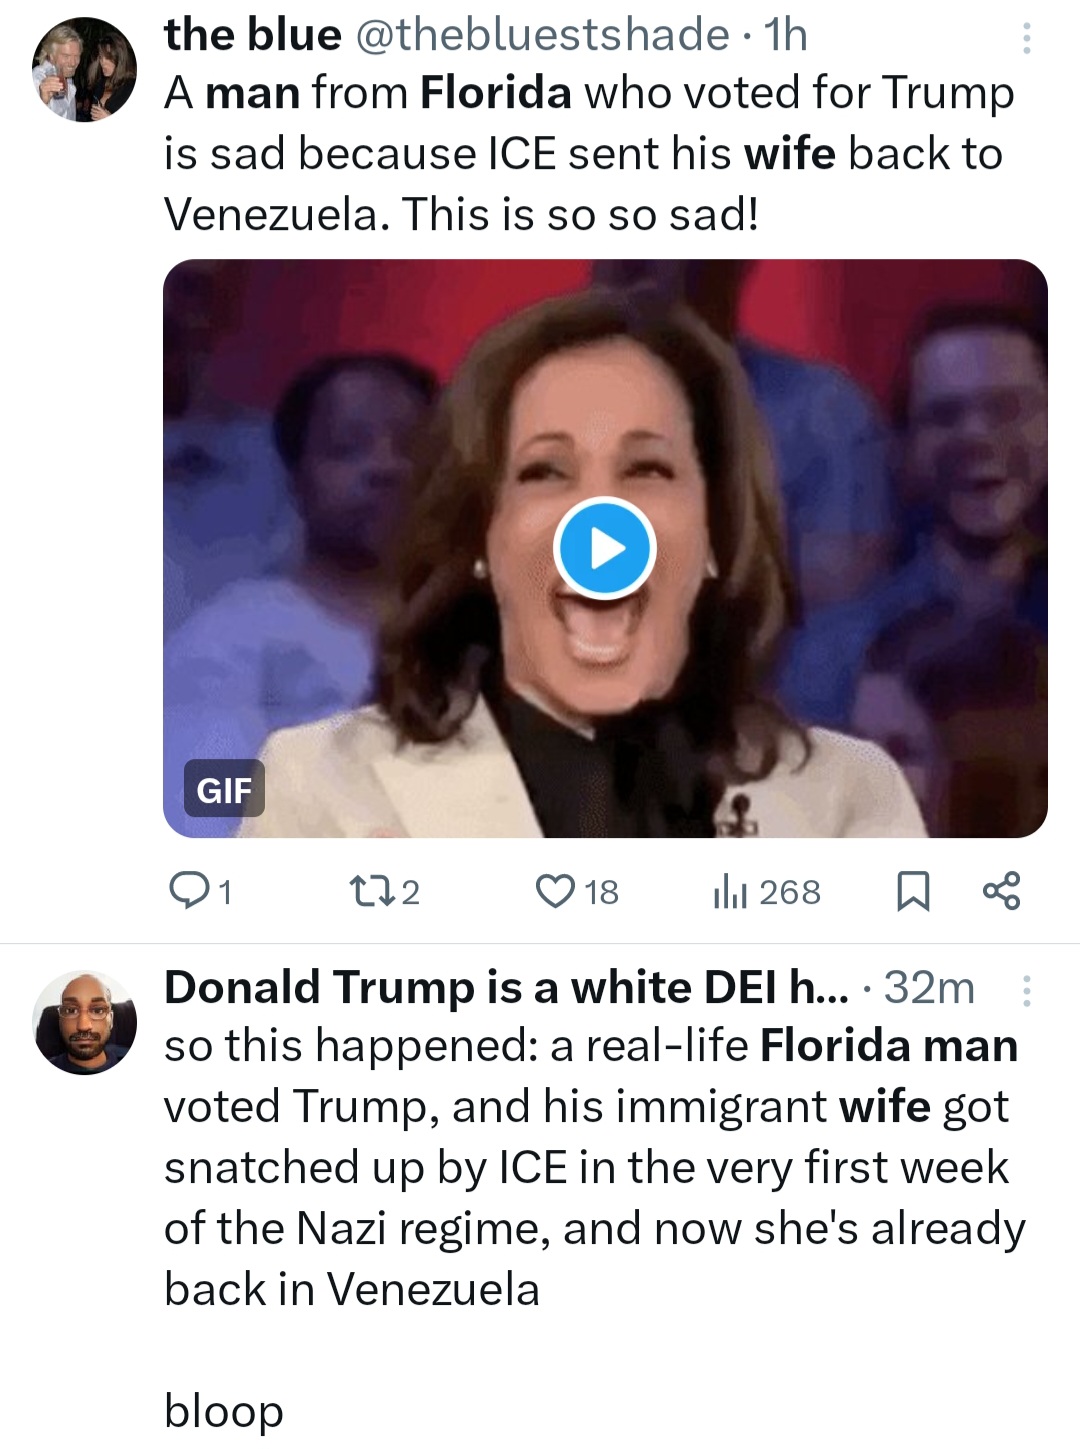Tap the share icon on the tweet
The image size is (1080, 1449).
(1001, 890)
